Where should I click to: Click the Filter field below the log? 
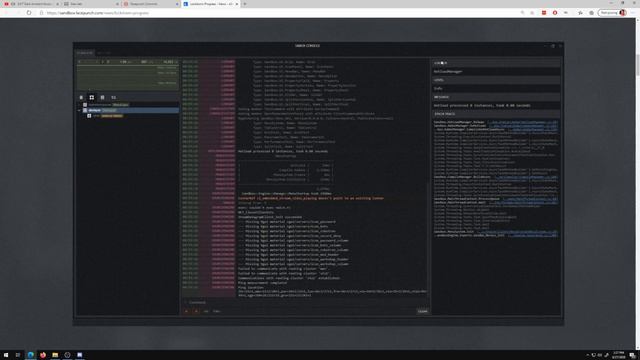(216, 311)
